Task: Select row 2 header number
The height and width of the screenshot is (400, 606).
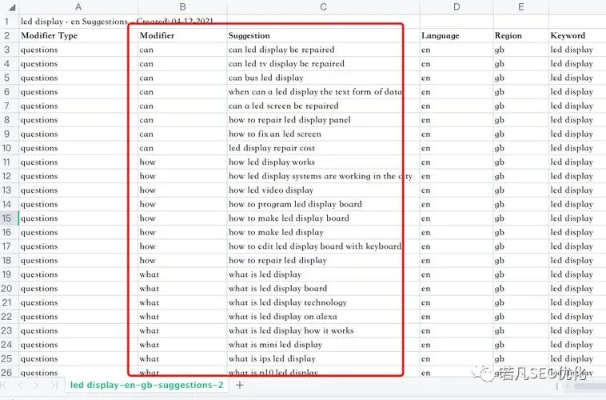Action: pos(8,35)
